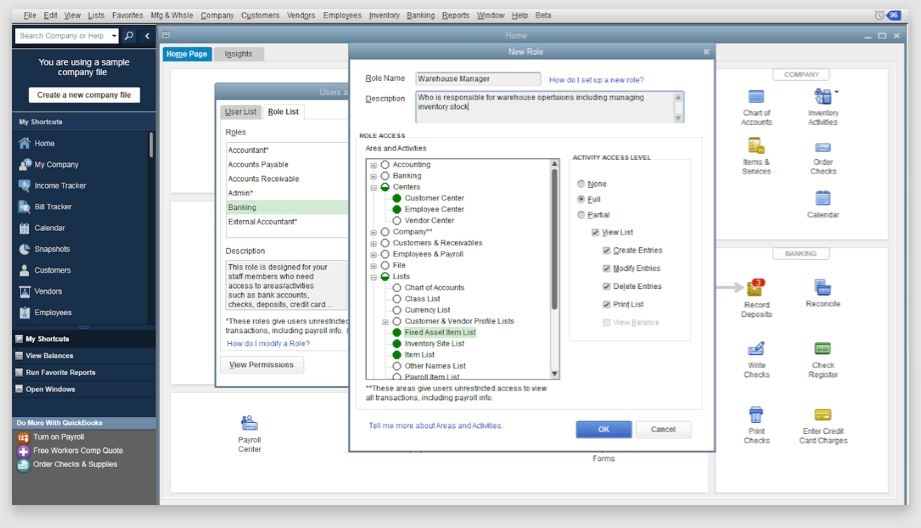Open Print Checks icon
Image resolution: width=921 pixels, height=528 pixels.
(756, 415)
